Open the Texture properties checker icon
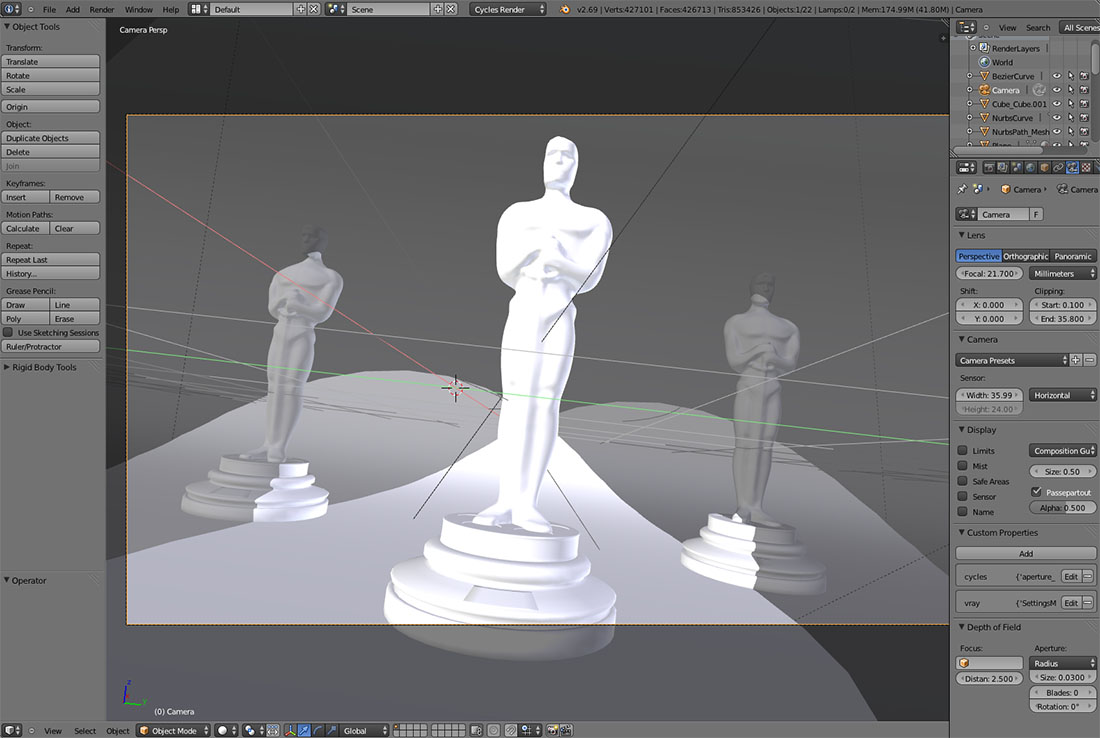1100x738 pixels. pos(1086,168)
